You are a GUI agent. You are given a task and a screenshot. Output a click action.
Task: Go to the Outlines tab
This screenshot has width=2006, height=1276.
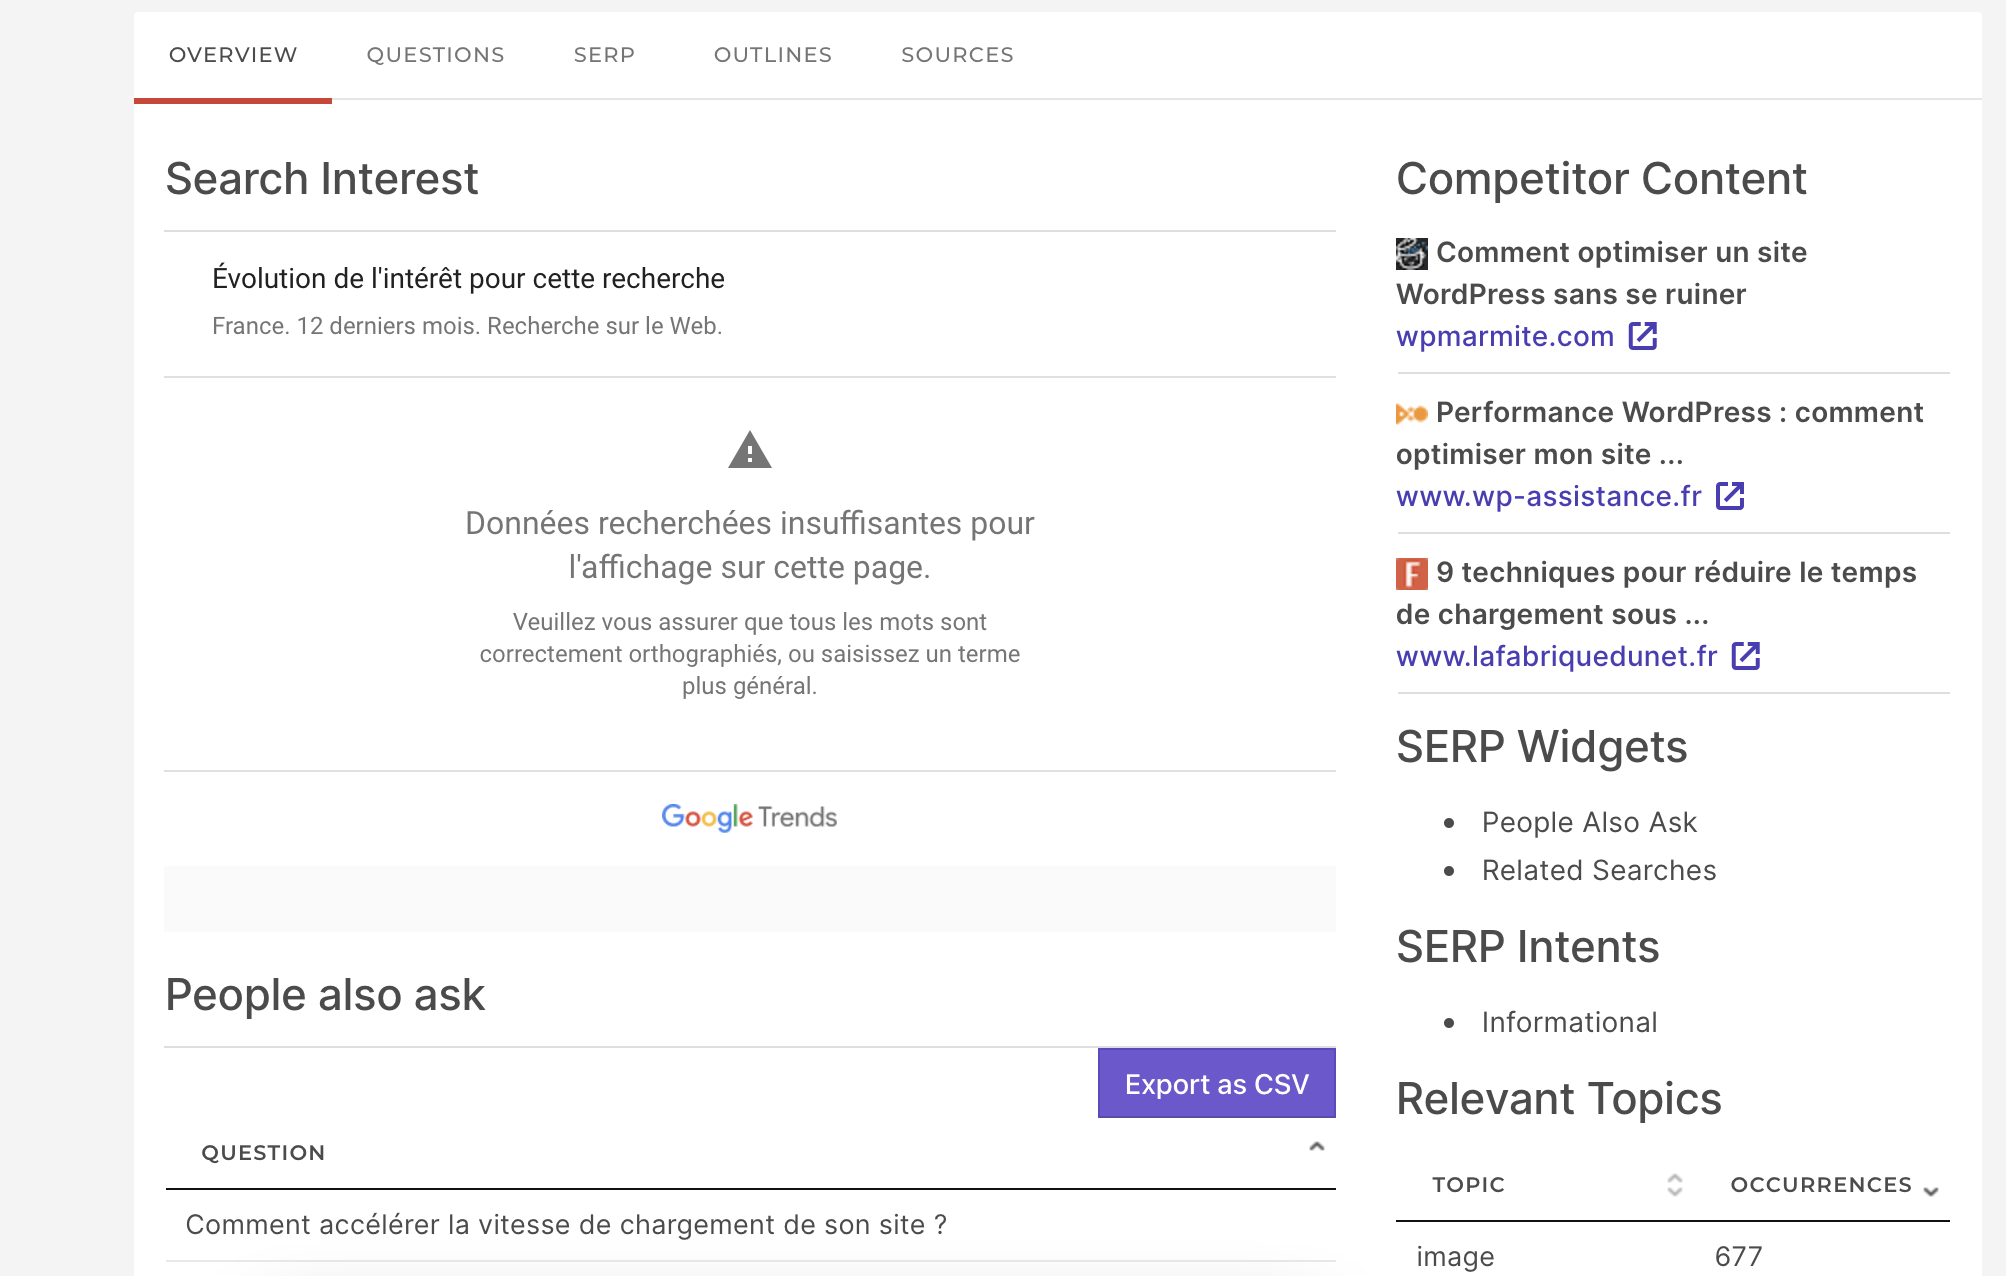pyautogui.click(x=773, y=55)
